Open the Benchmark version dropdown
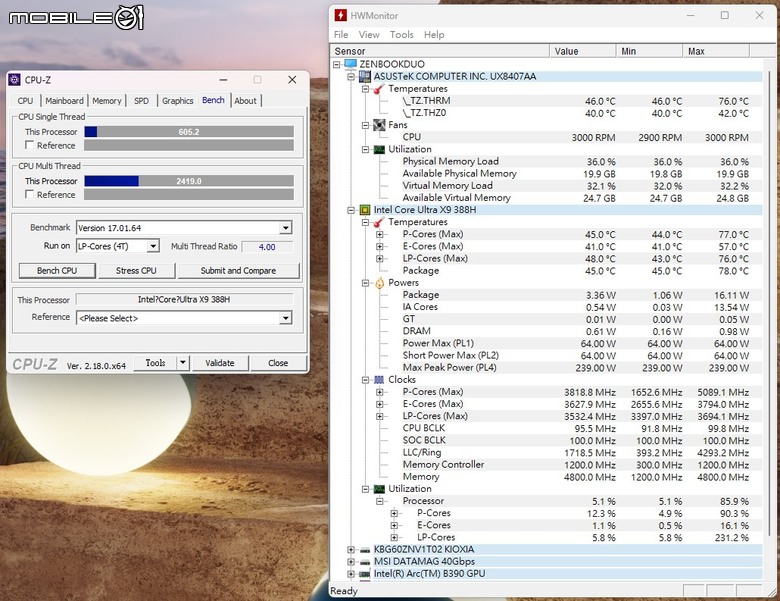The image size is (780, 601). [x=285, y=228]
